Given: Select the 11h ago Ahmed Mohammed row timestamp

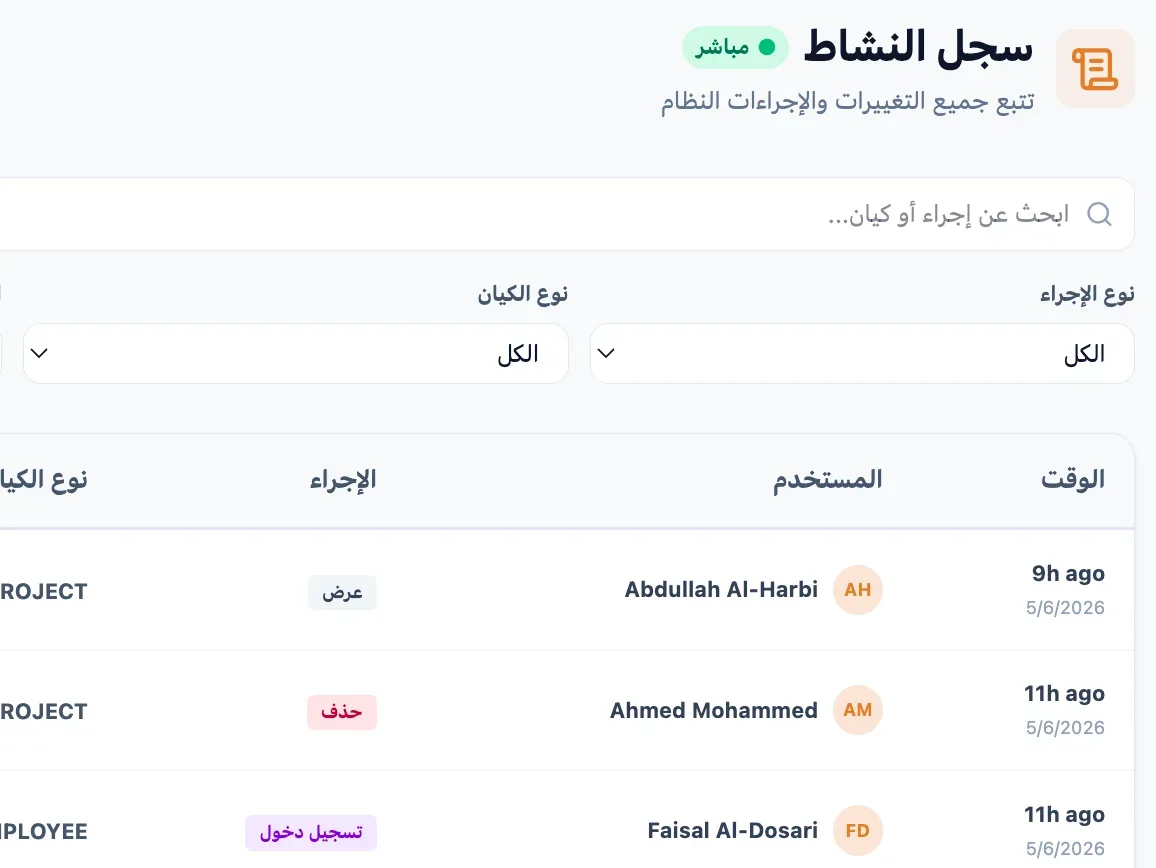Looking at the screenshot, I should coord(1065,694).
